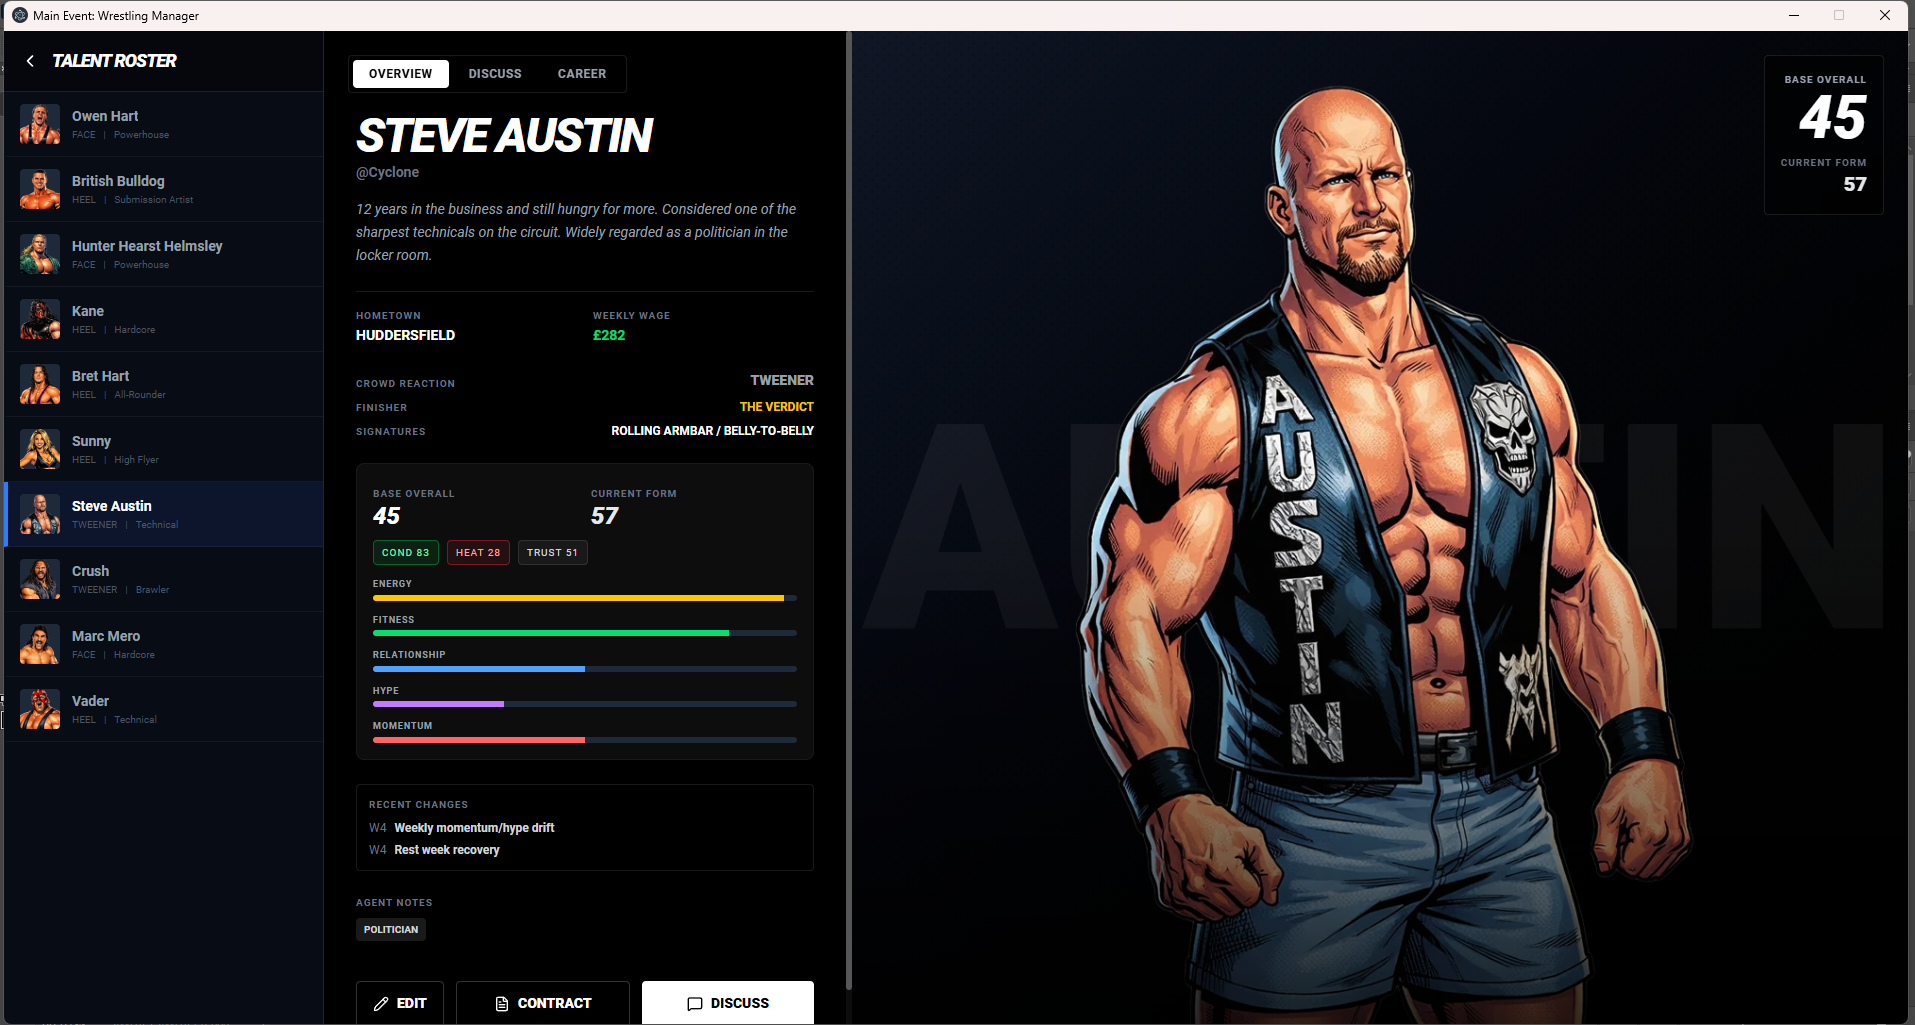Maximize the Wrestling Manager window
1915x1025 pixels.
[1839, 15]
